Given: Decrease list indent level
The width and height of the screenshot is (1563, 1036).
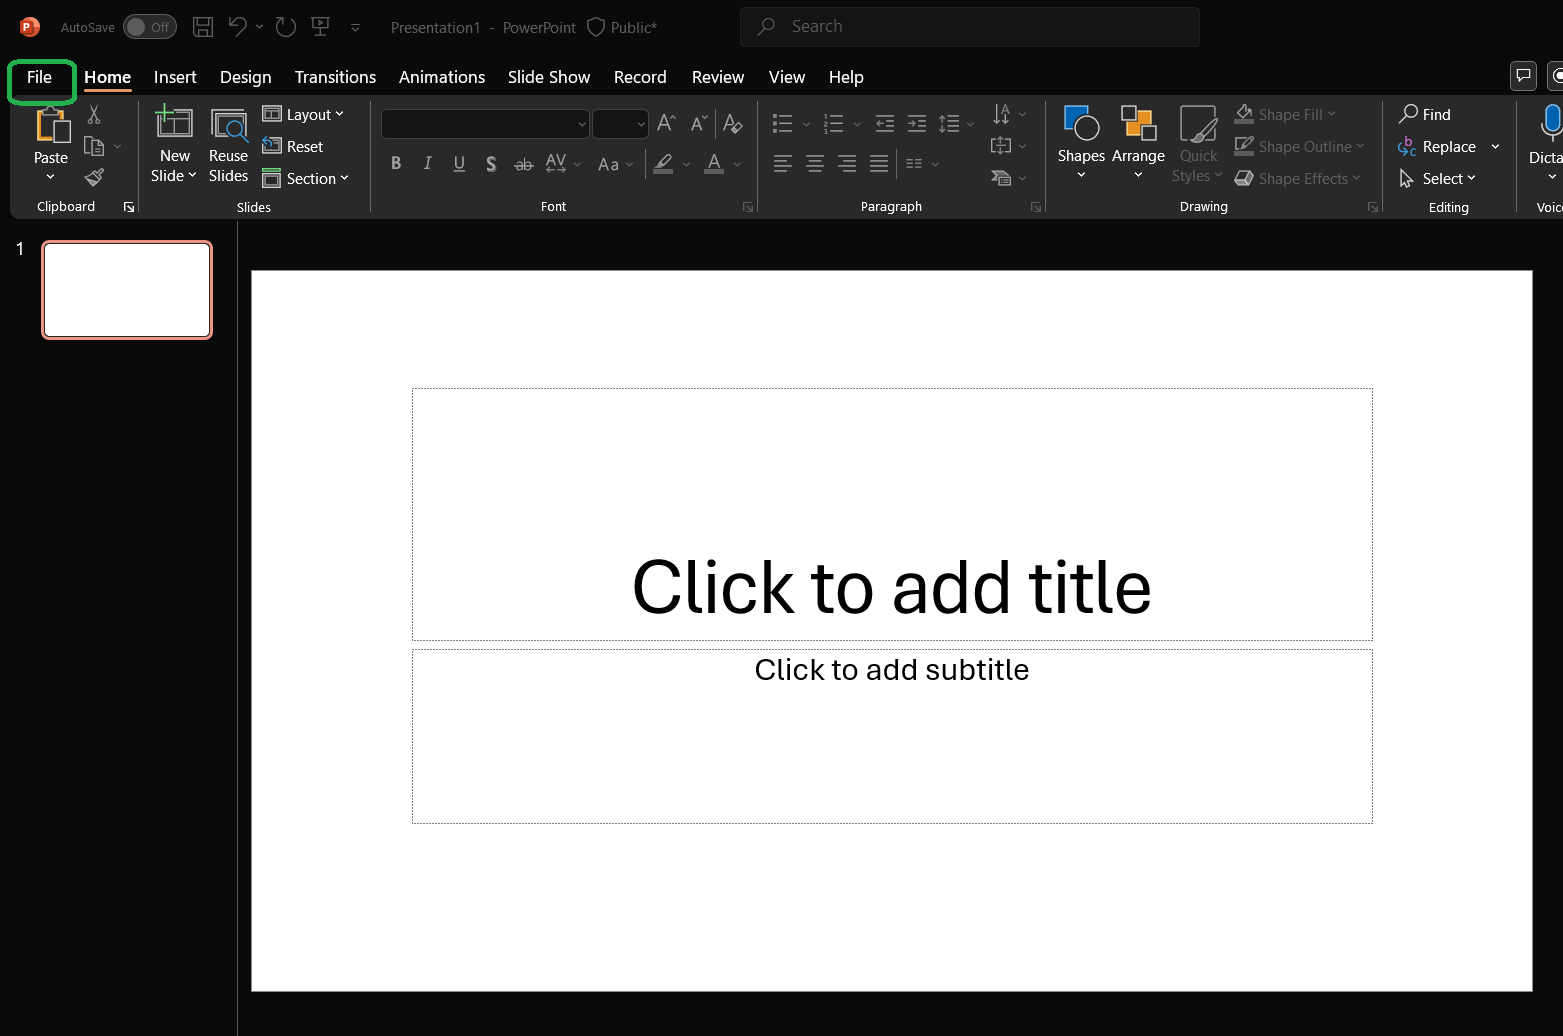Looking at the screenshot, I should pyautogui.click(x=885, y=124).
